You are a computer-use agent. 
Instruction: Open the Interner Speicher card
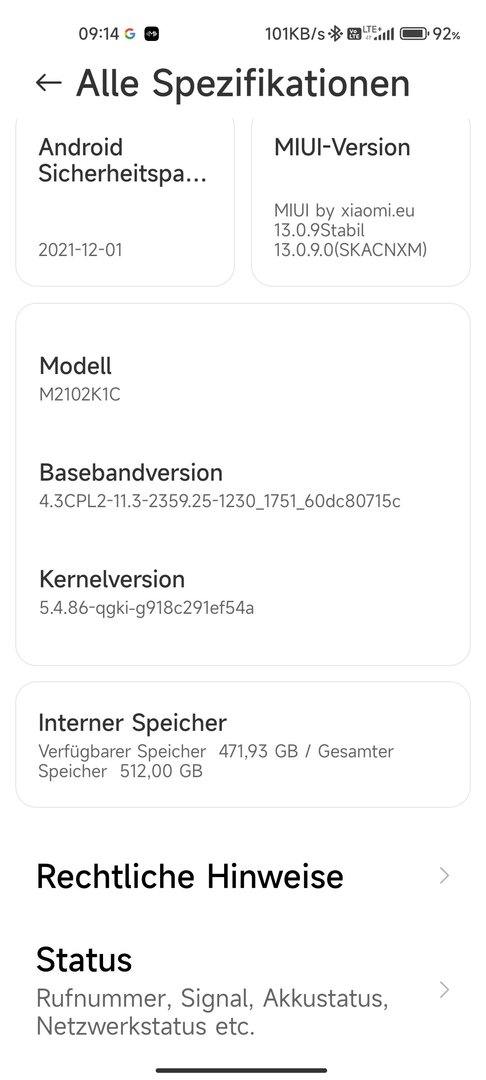[x=243, y=745]
